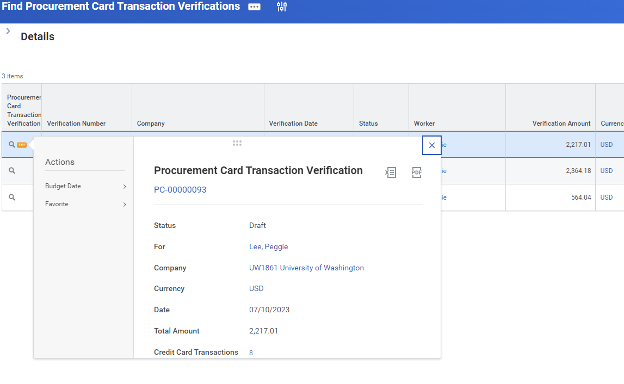Click the magnifier icon in the 2,217.01 row
The height and width of the screenshot is (384, 624).
point(12,144)
